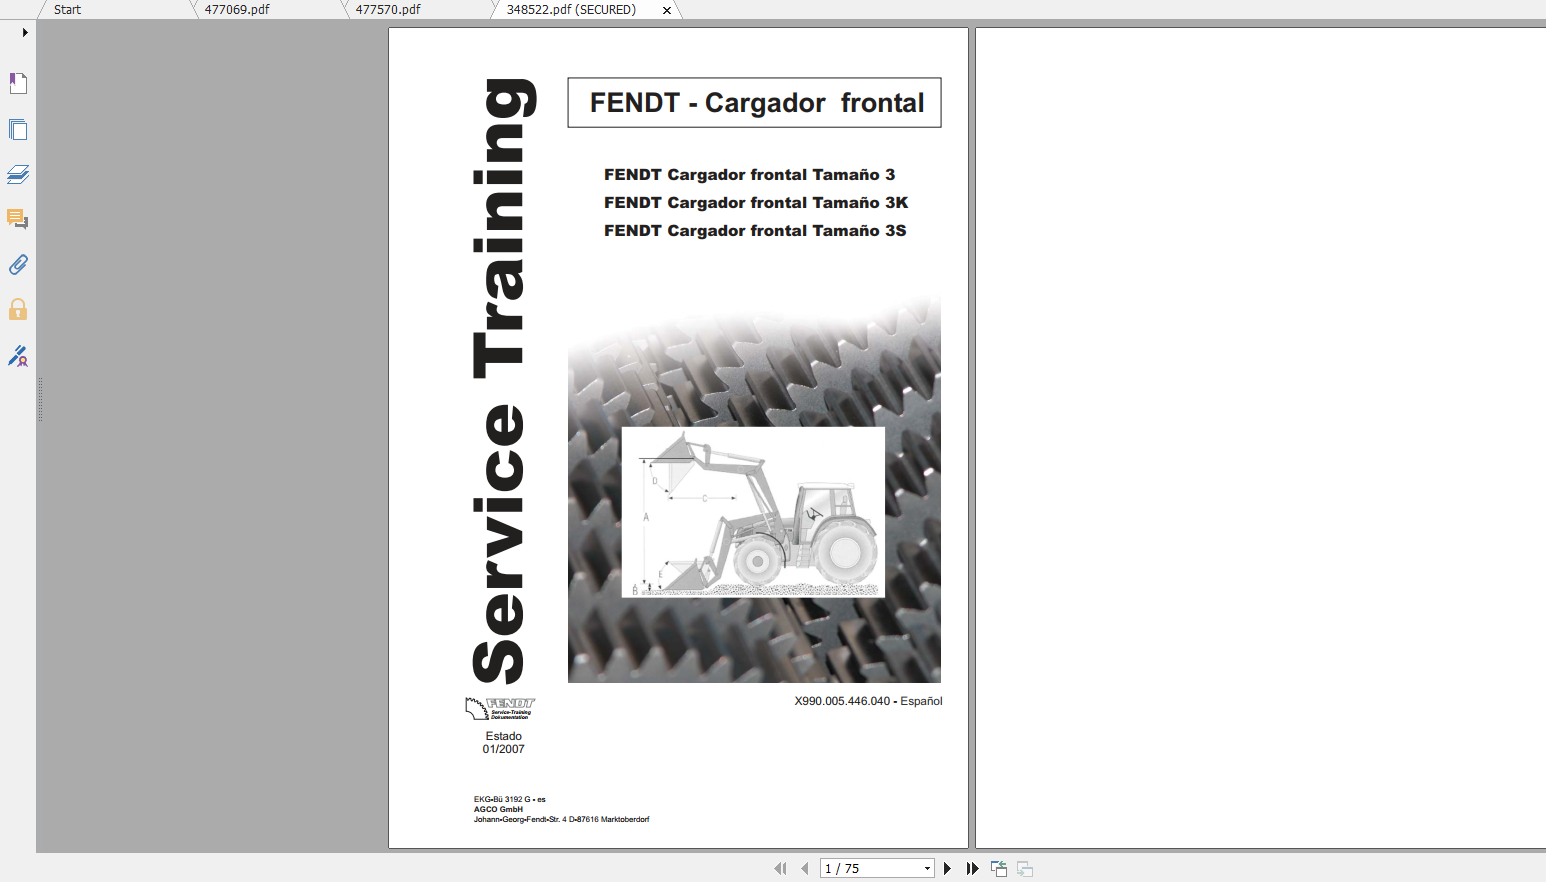Jump to the first page
The image size is (1546, 882).
click(780, 868)
